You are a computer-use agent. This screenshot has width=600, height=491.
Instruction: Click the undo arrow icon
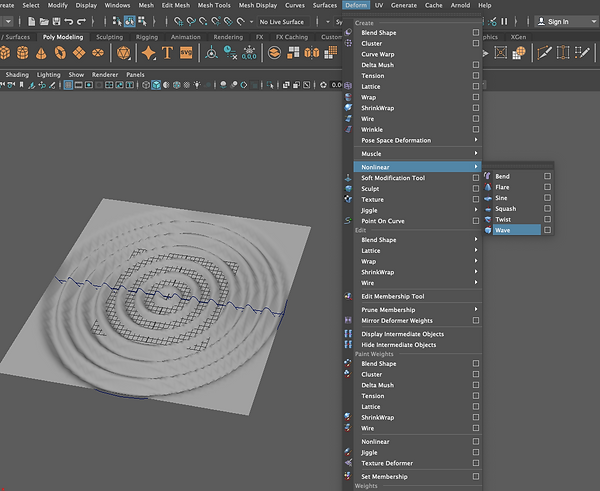[69, 21]
